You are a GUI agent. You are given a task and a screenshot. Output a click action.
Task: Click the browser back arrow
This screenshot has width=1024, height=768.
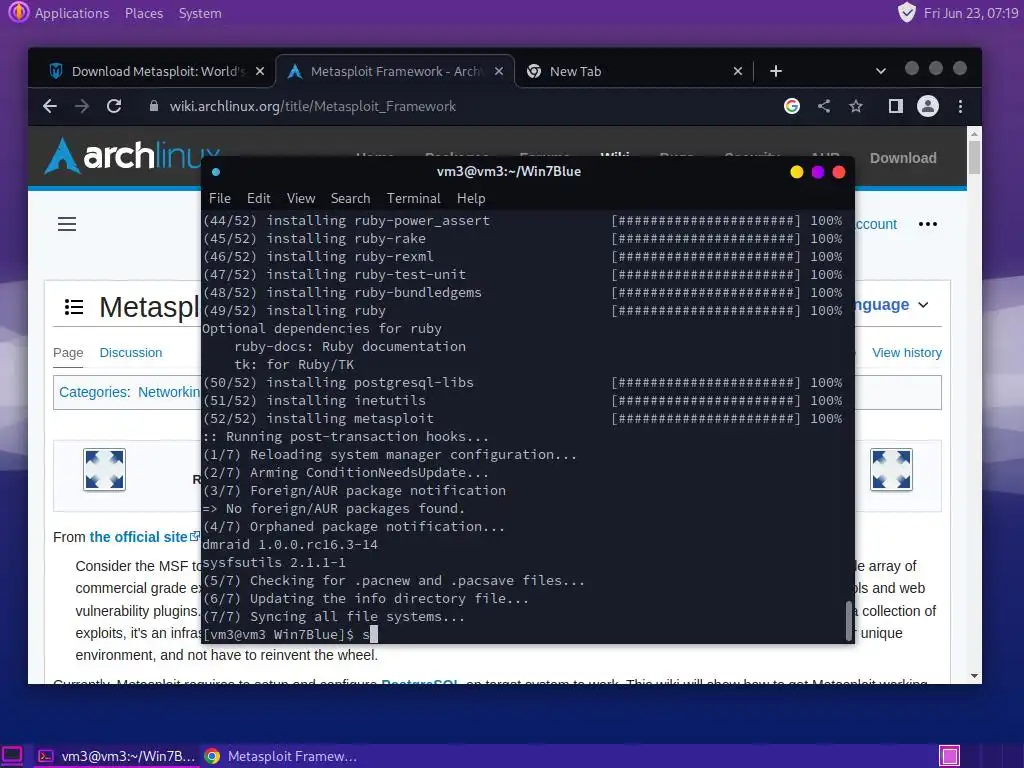click(50, 106)
